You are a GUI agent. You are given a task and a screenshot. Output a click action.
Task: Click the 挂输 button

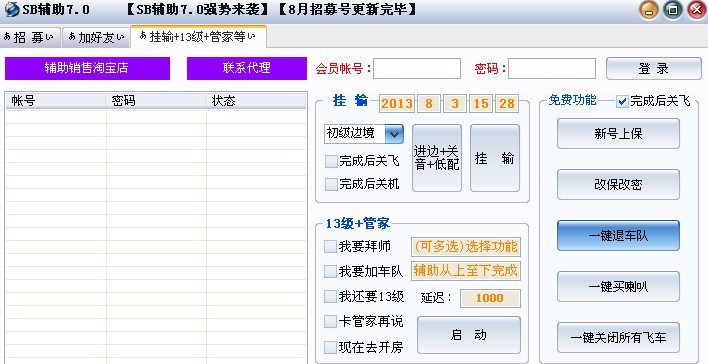coord(495,158)
